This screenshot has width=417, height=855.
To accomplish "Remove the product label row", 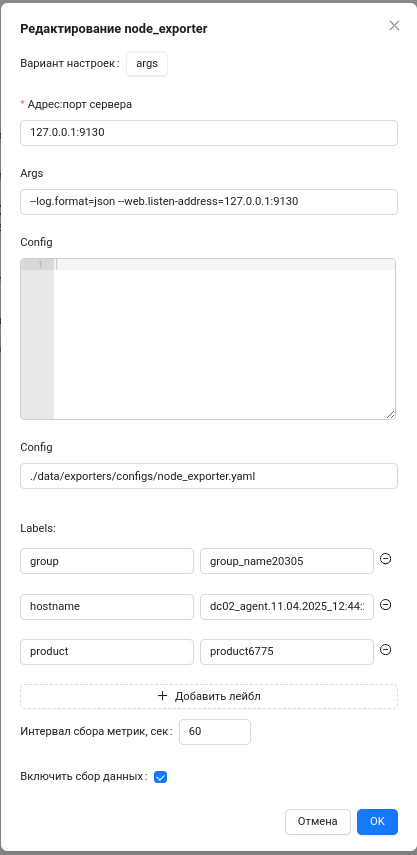I will [x=385, y=650].
